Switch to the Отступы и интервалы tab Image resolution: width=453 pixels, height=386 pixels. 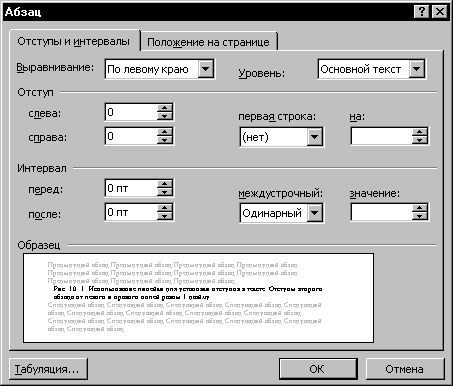(74, 41)
